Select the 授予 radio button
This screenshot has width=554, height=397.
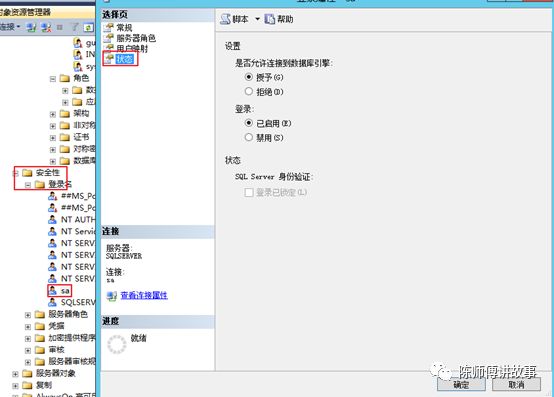click(x=249, y=77)
